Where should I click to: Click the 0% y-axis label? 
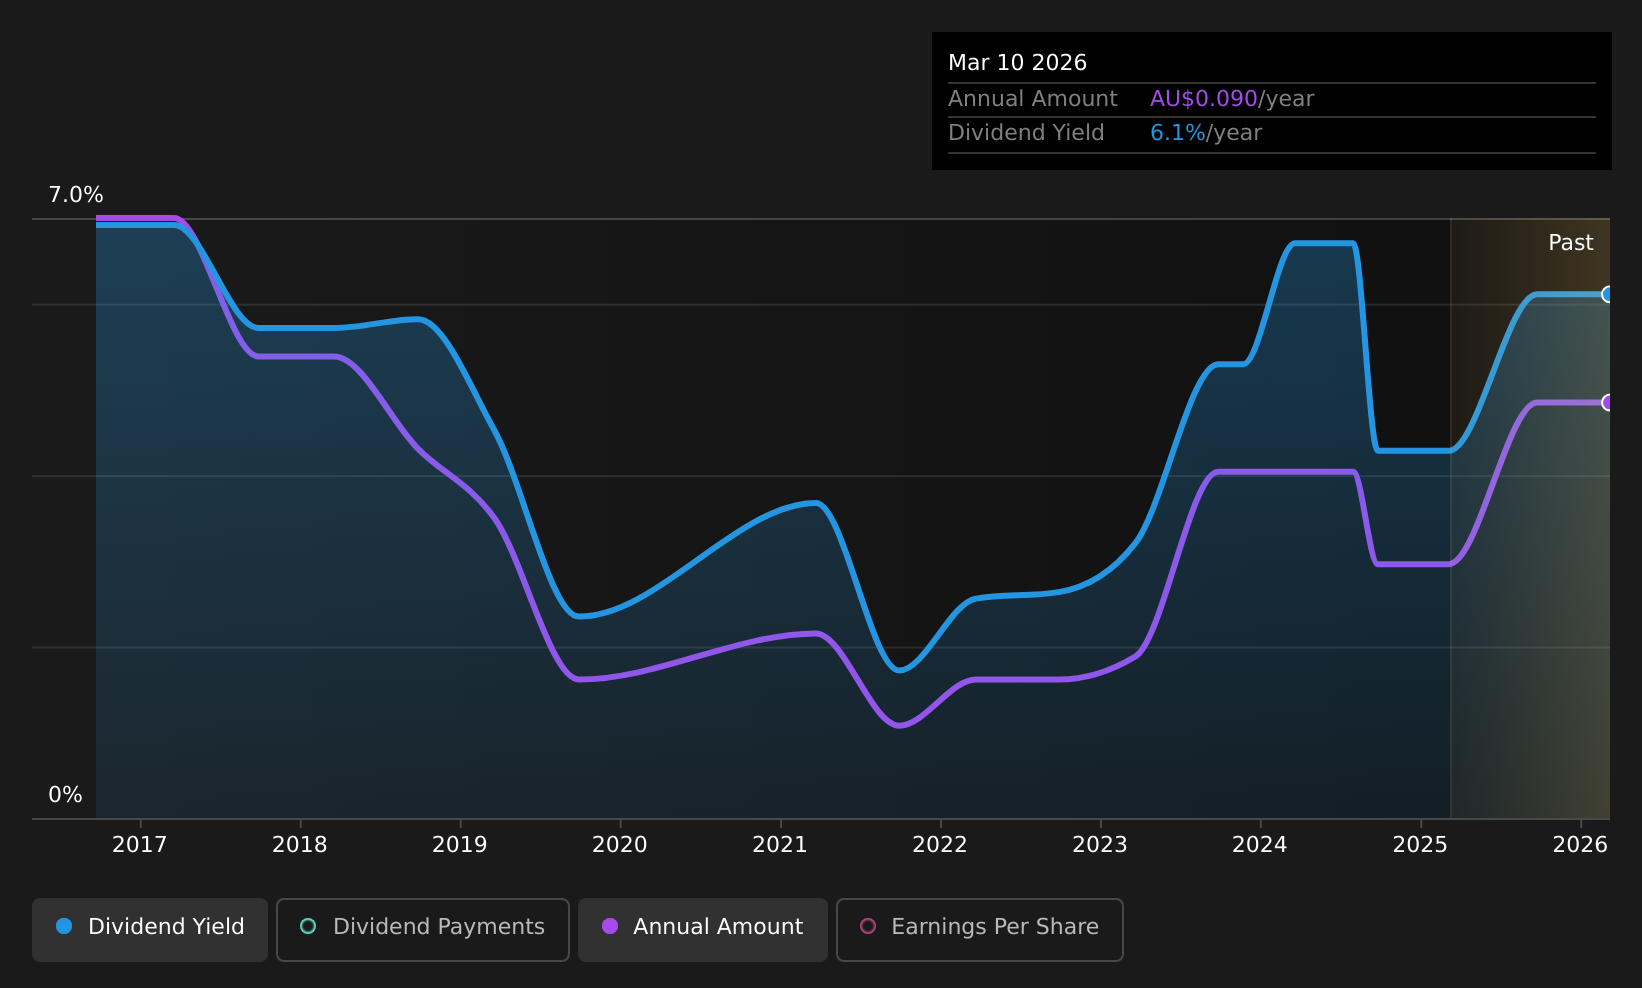click(66, 795)
